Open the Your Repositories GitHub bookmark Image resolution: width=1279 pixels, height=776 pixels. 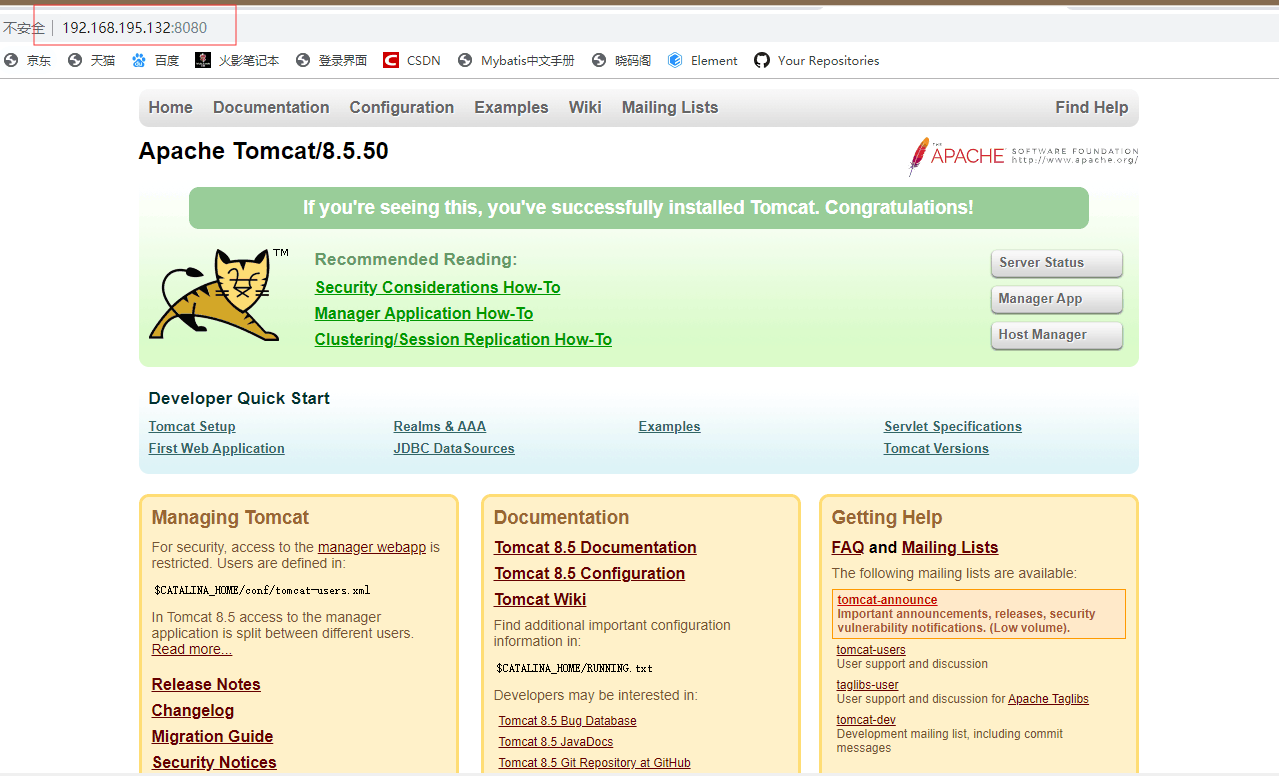tap(817, 61)
